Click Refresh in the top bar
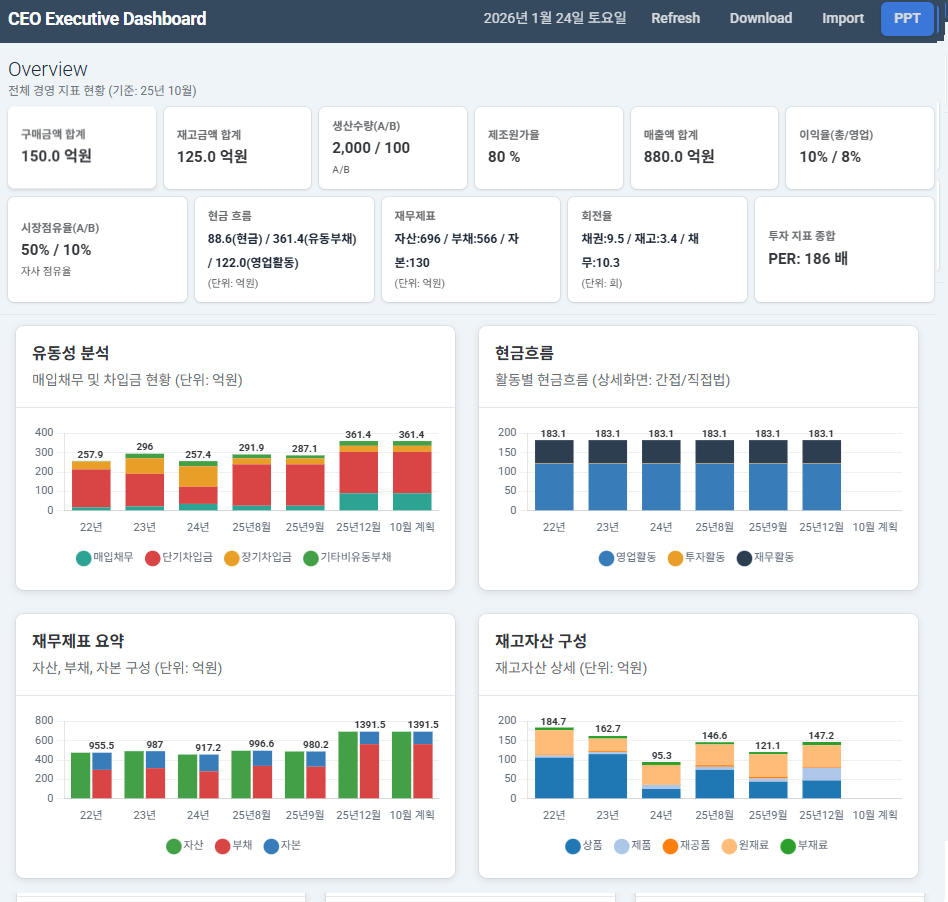 675,18
